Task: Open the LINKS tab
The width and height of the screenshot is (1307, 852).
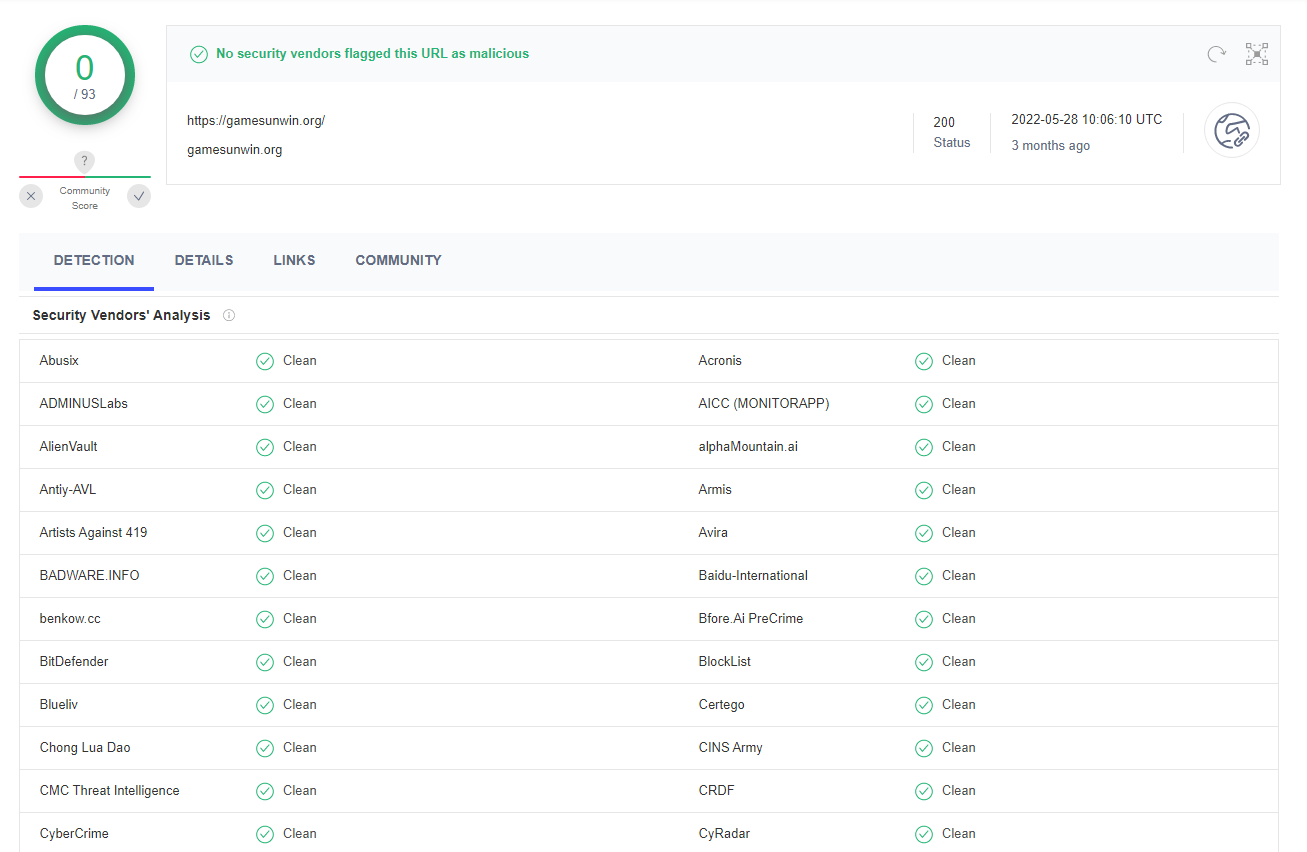Action: click(294, 260)
